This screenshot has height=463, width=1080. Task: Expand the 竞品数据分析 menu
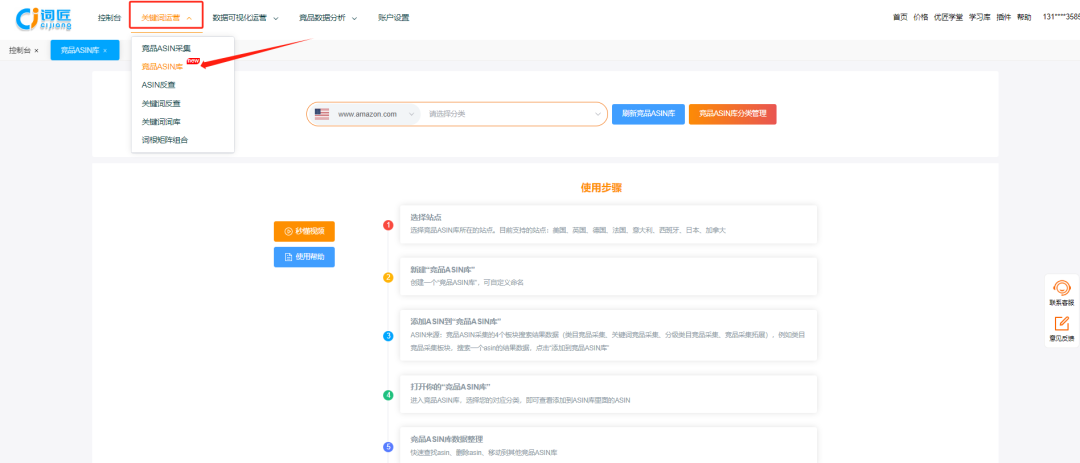click(x=328, y=18)
